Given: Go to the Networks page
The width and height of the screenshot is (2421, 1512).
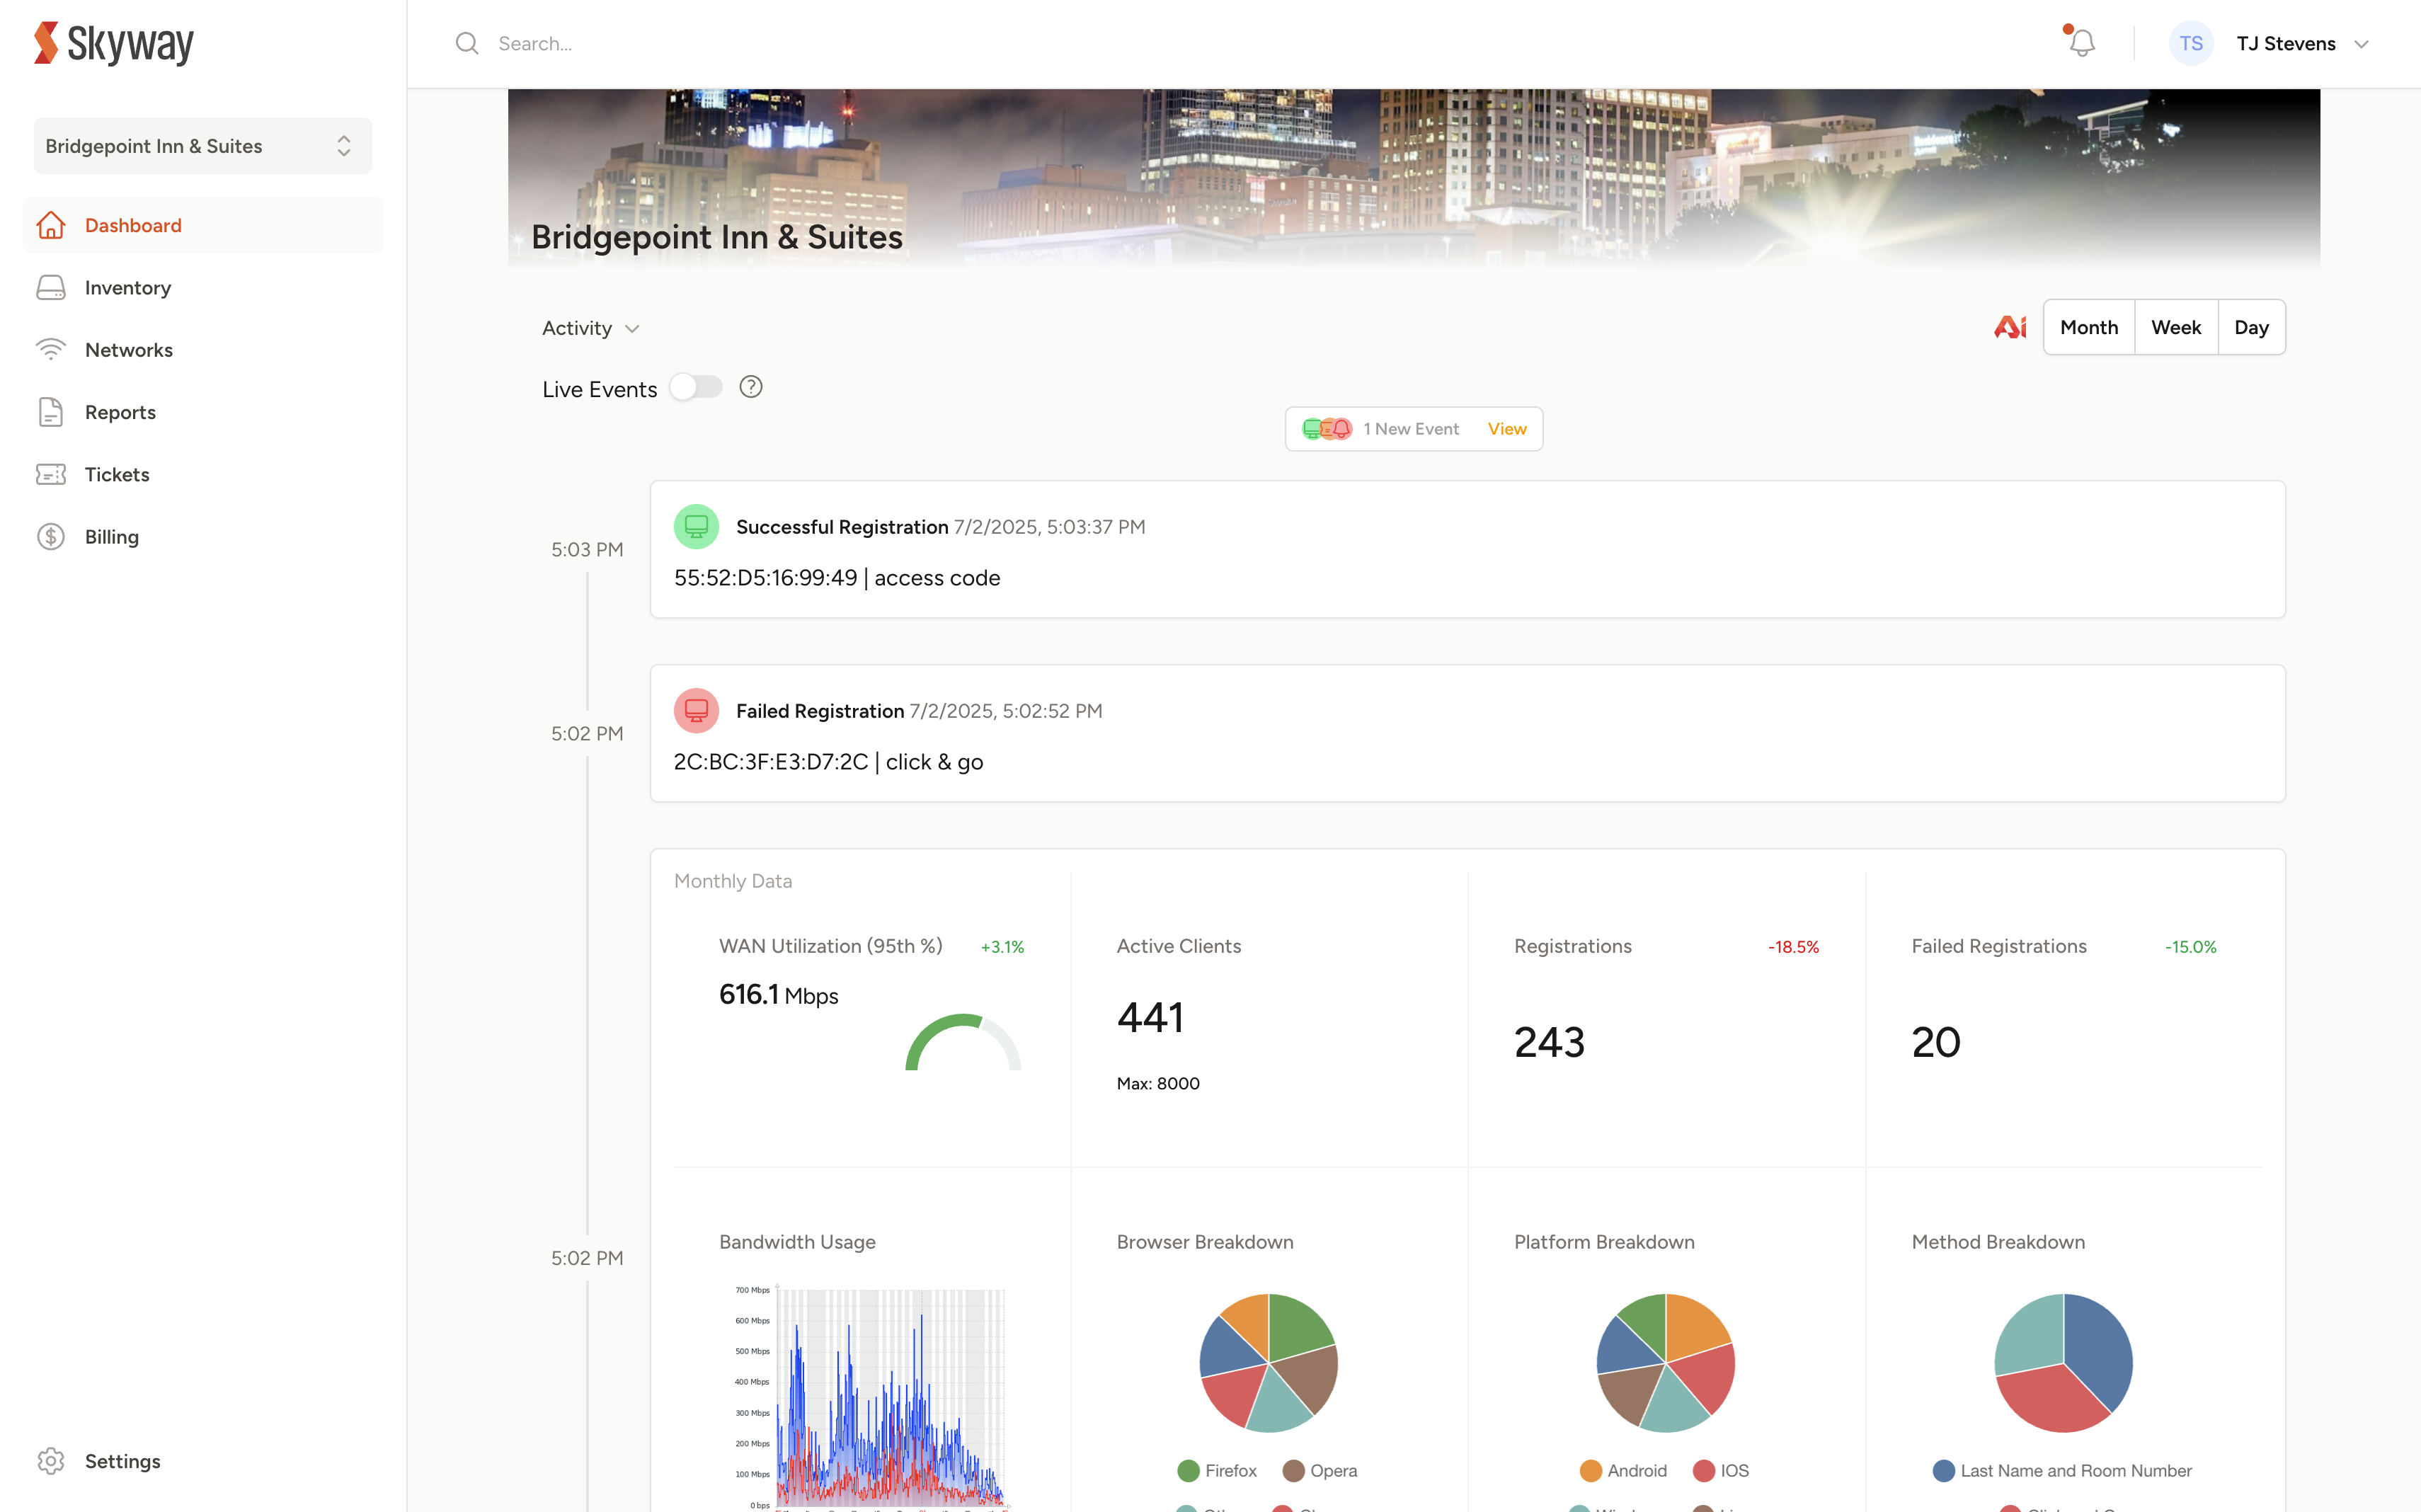Looking at the screenshot, I should pyautogui.click(x=128, y=350).
